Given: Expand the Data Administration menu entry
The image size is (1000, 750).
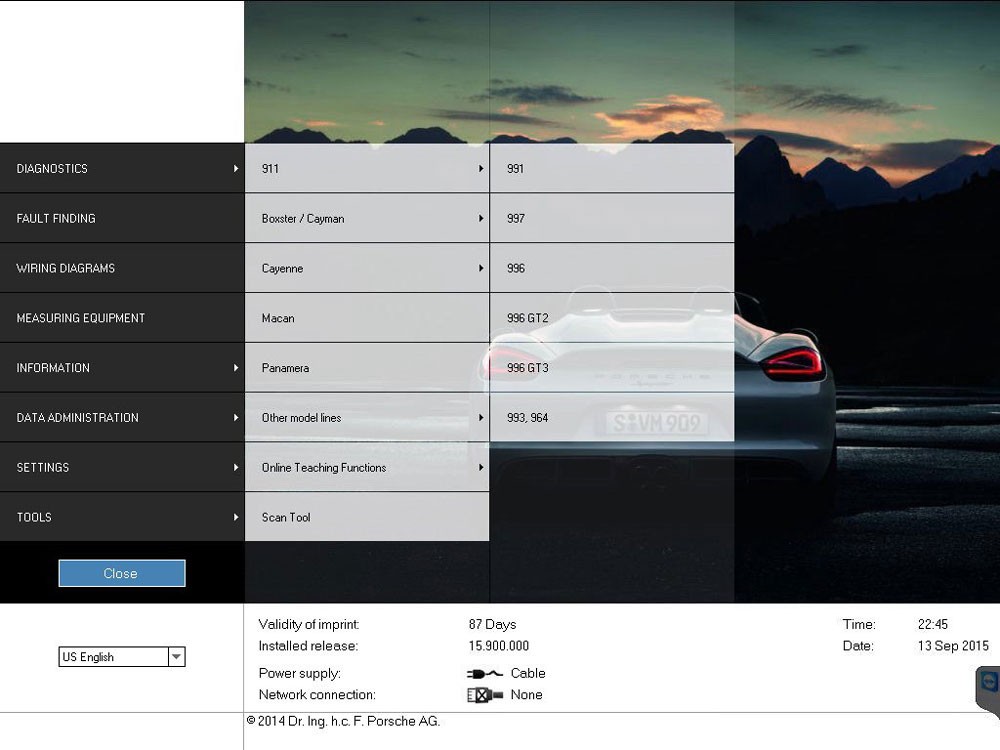Looking at the screenshot, I should [122, 418].
